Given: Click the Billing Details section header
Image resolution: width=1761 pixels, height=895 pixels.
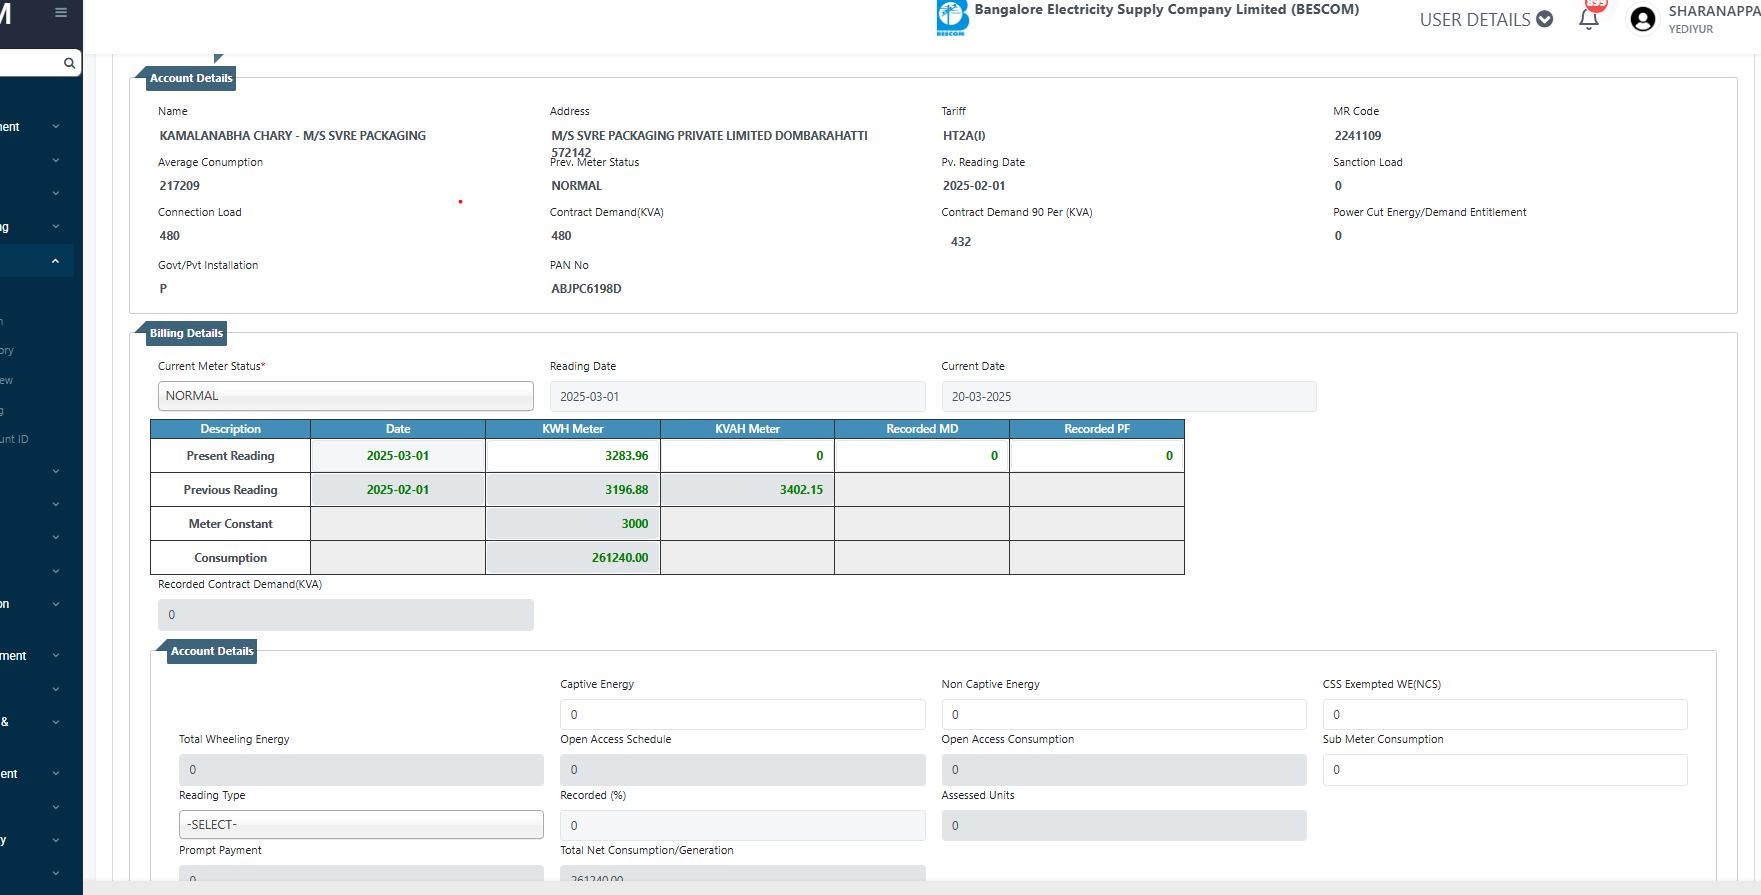Looking at the screenshot, I should [x=186, y=333].
